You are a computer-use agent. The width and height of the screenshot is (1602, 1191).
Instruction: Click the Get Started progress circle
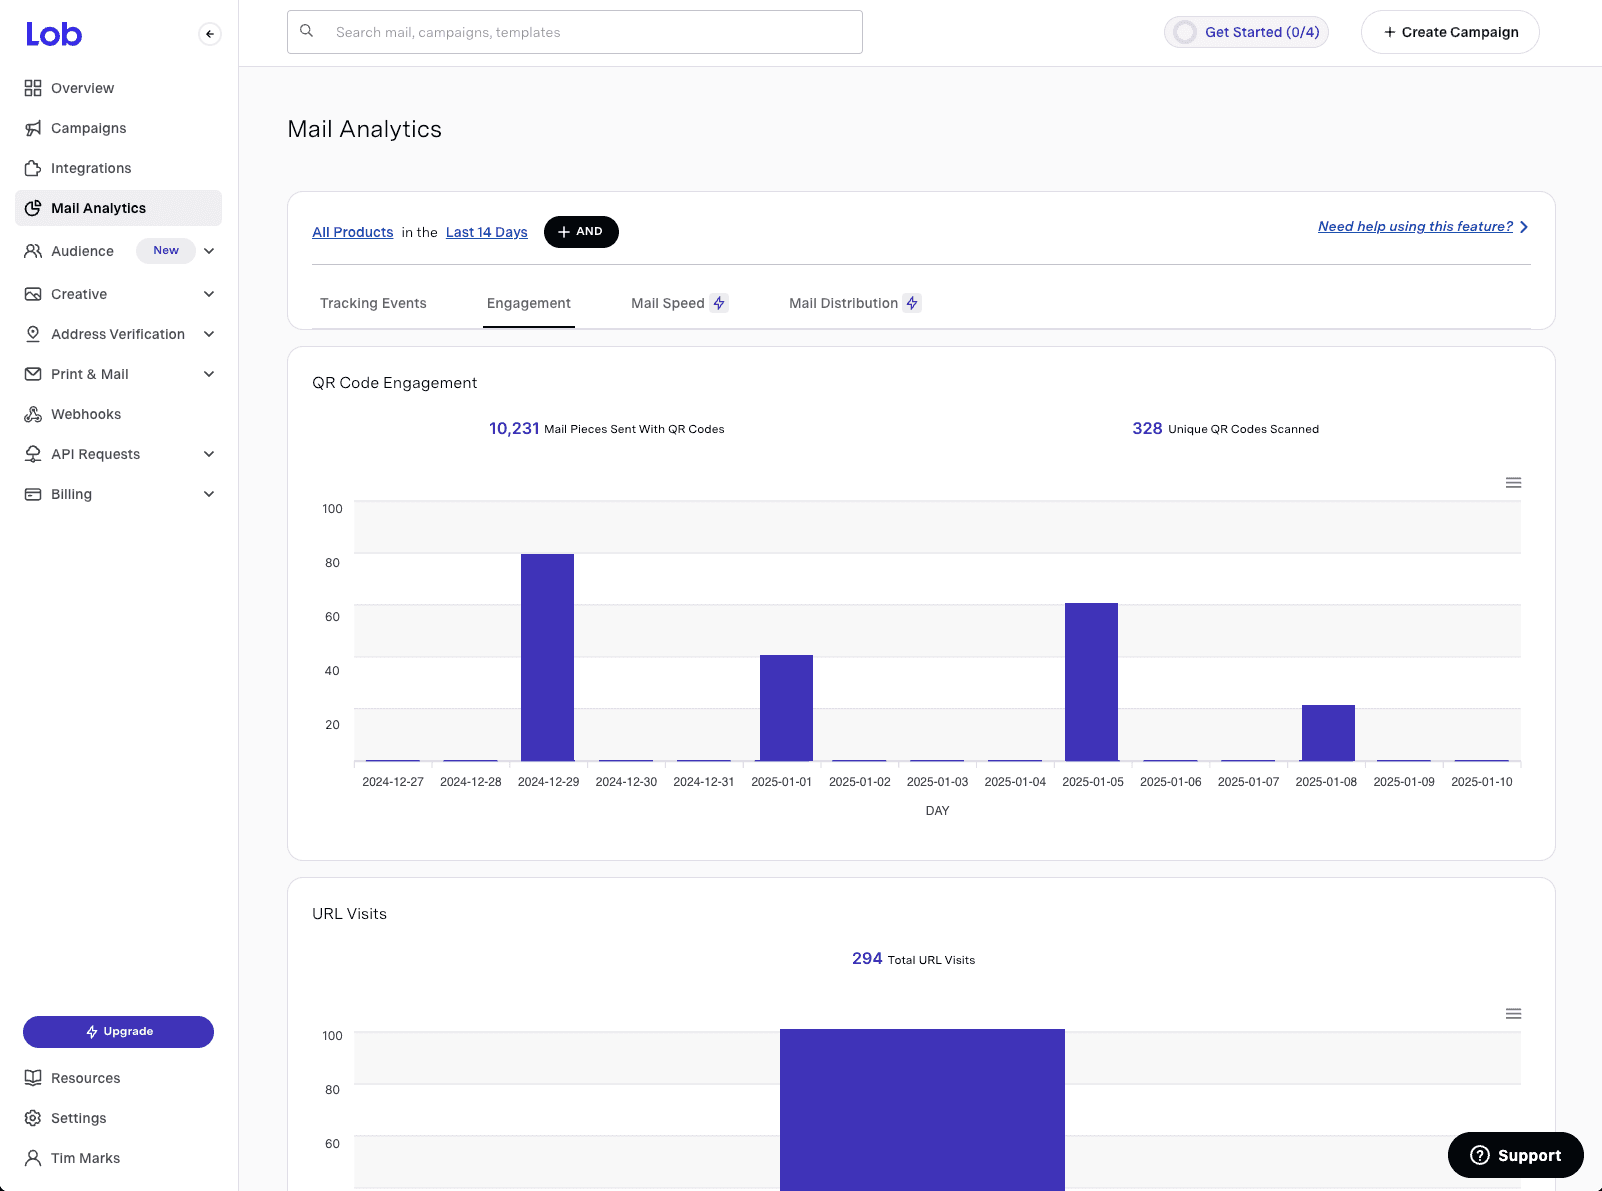[x=1185, y=32]
